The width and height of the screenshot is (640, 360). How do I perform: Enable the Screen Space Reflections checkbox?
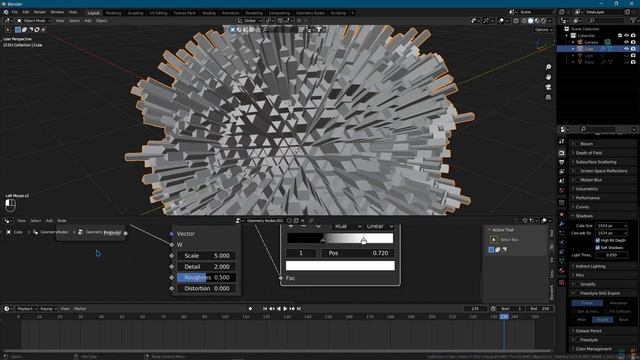tap(578, 171)
